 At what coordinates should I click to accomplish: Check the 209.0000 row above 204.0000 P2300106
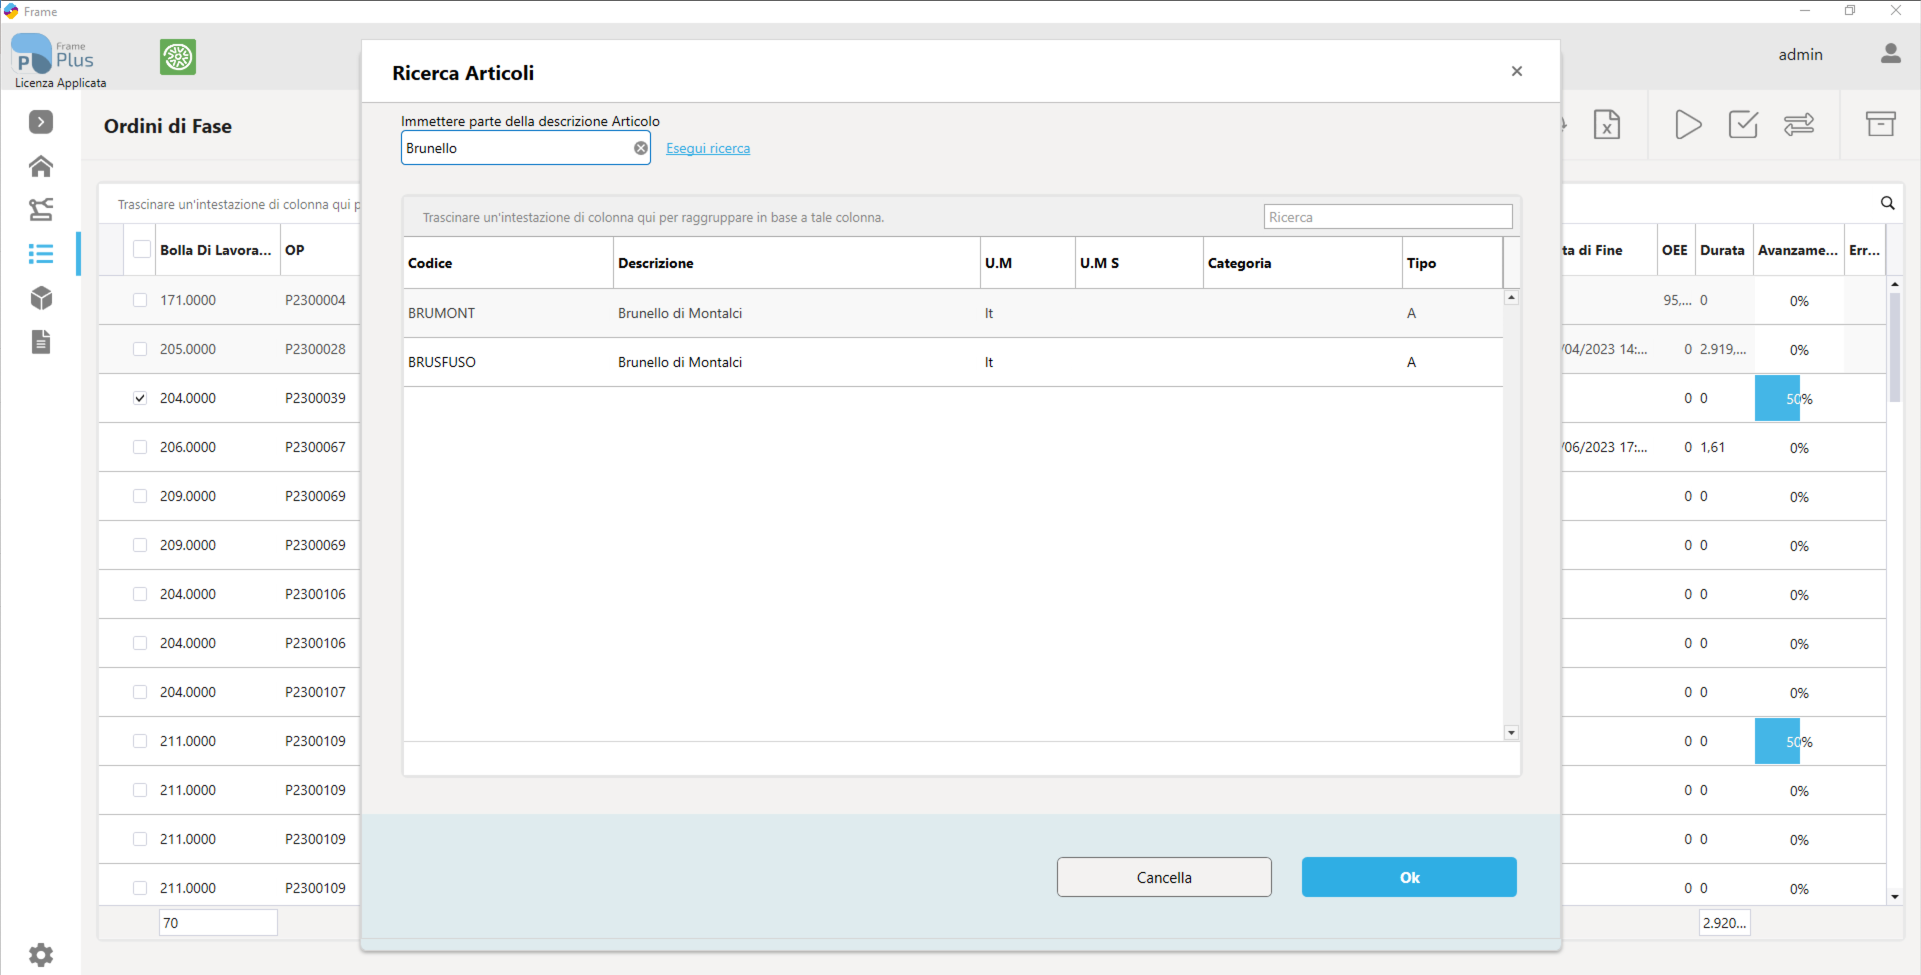tap(140, 545)
